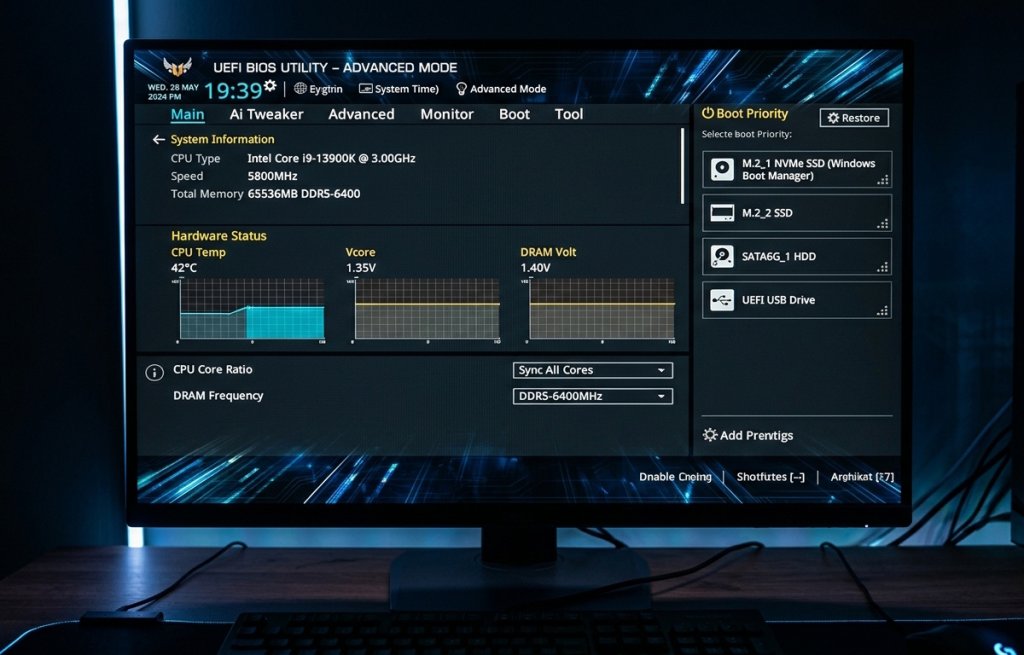Select the M.2_2 SSD boot entry
This screenshot has width=1024, height=655.
(x=797, y=213)
